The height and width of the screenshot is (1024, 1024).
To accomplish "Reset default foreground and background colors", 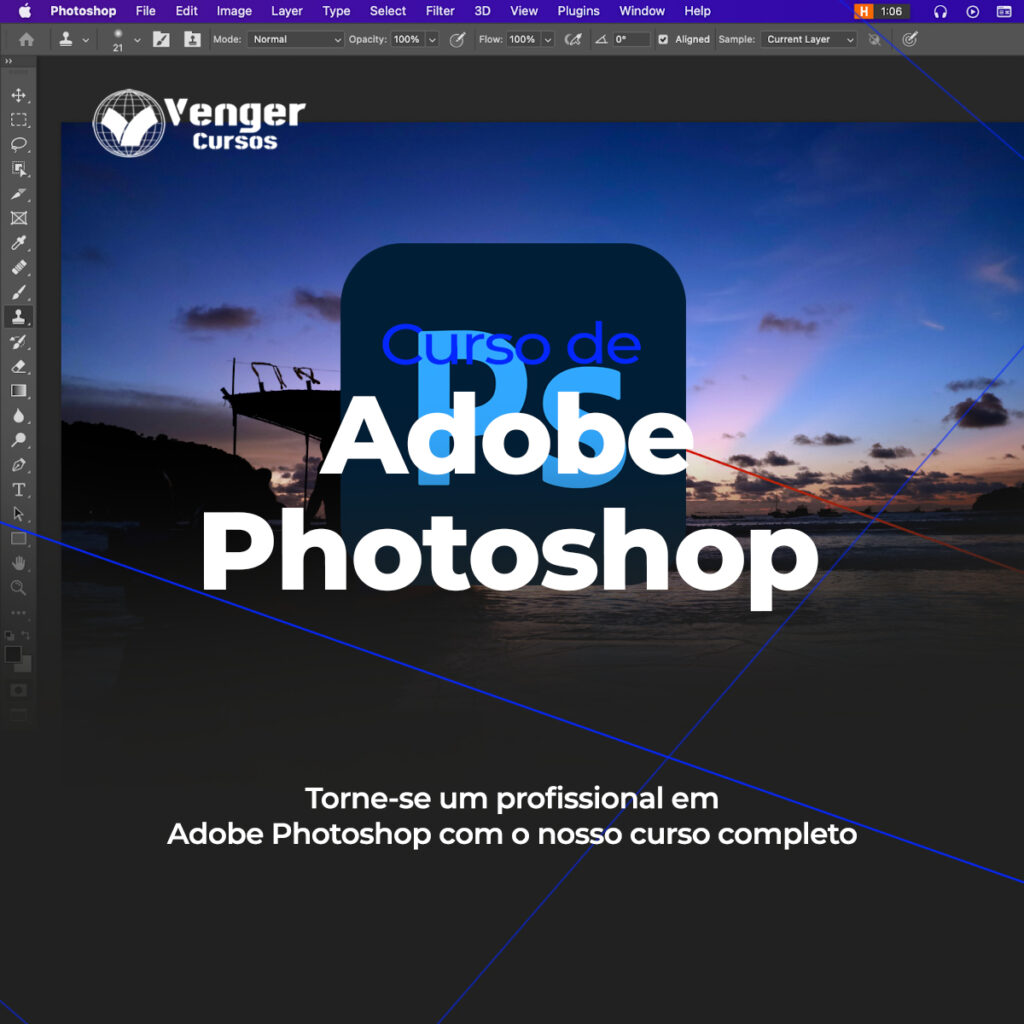I will pos(9,635).
